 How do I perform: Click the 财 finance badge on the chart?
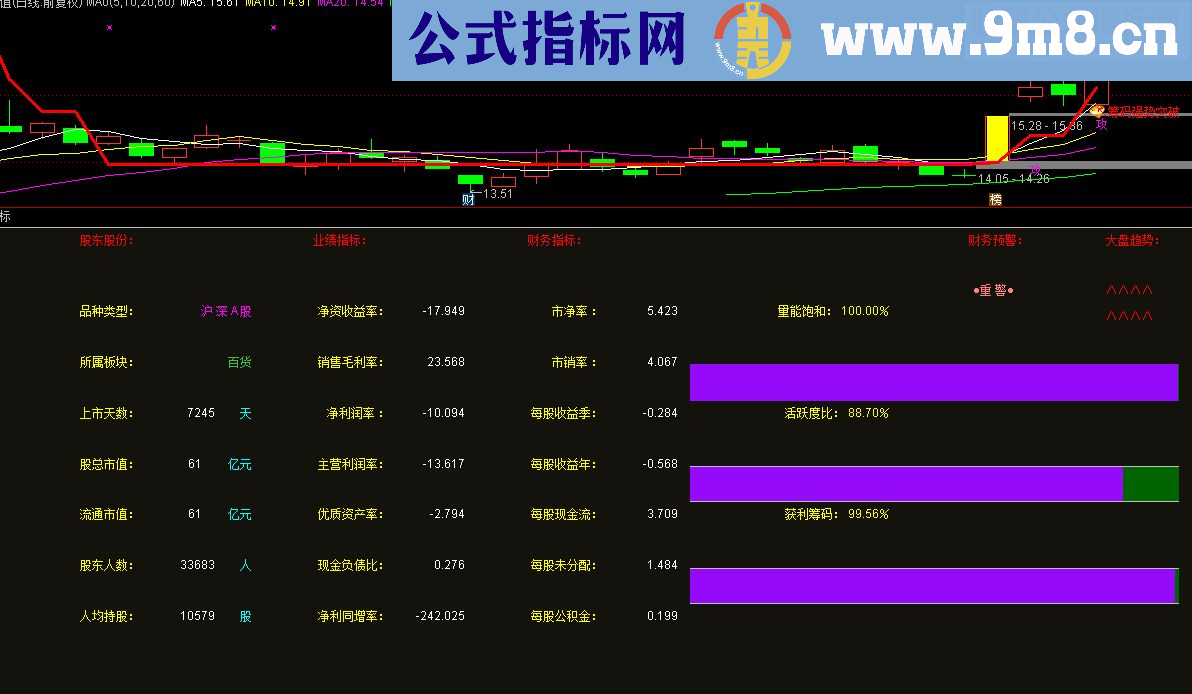pos(467,199)
